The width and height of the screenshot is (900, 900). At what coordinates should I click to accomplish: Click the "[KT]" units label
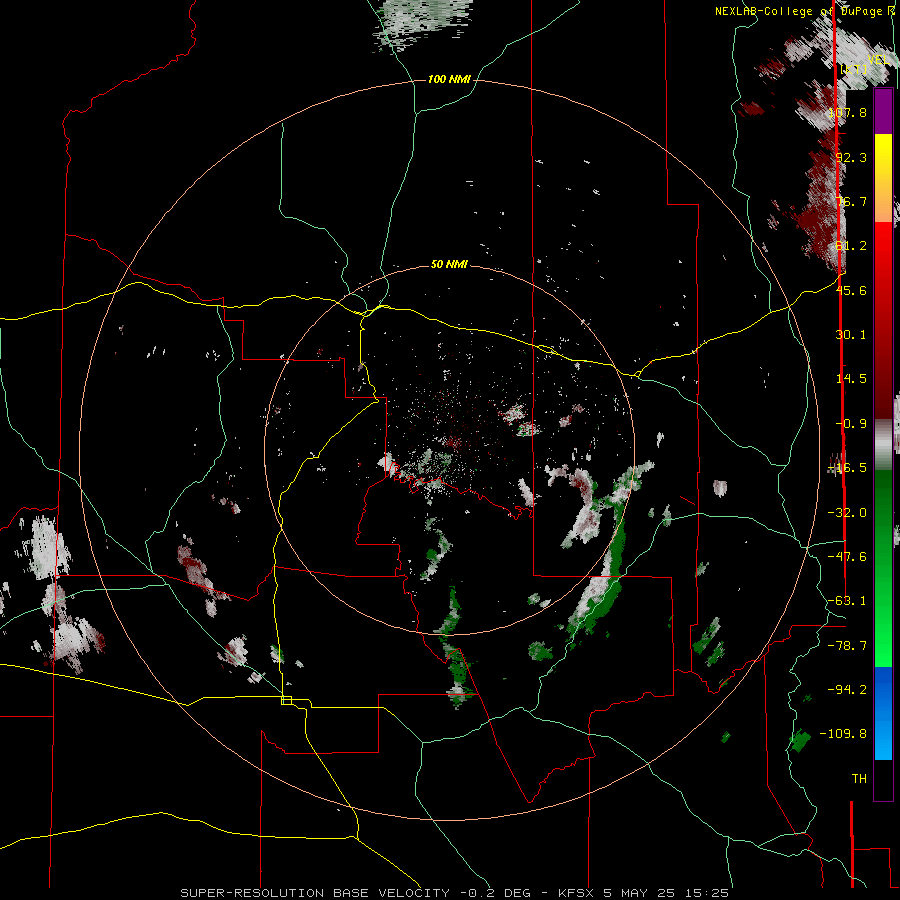854,69
